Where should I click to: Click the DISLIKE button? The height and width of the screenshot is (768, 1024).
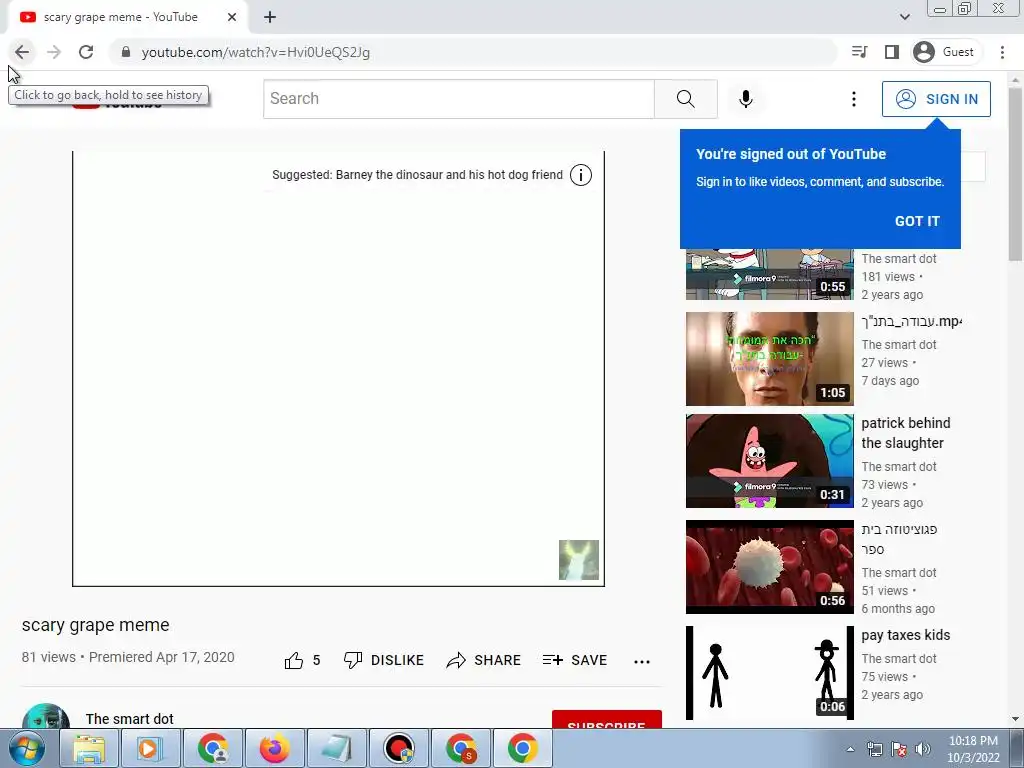pyautogui.click(x=384, y=660)
